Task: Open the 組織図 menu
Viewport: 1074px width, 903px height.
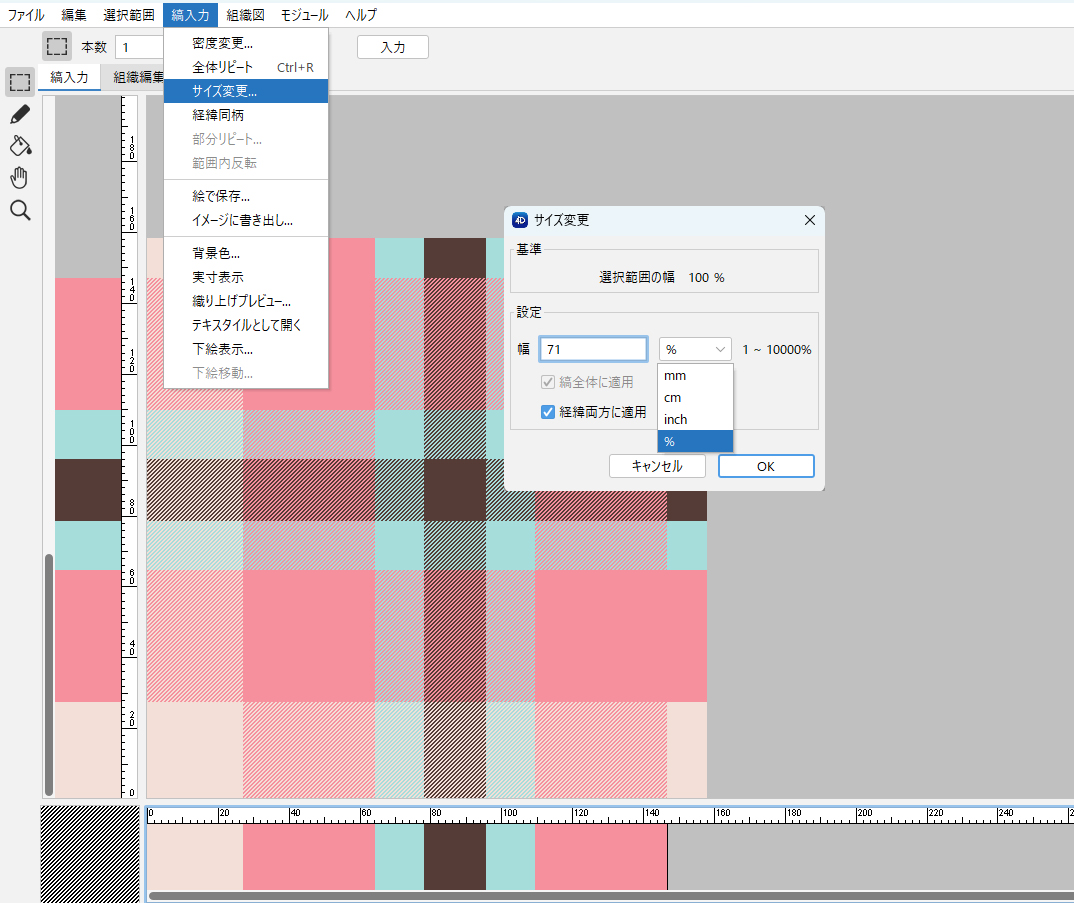Action: [x=245, y=15]
